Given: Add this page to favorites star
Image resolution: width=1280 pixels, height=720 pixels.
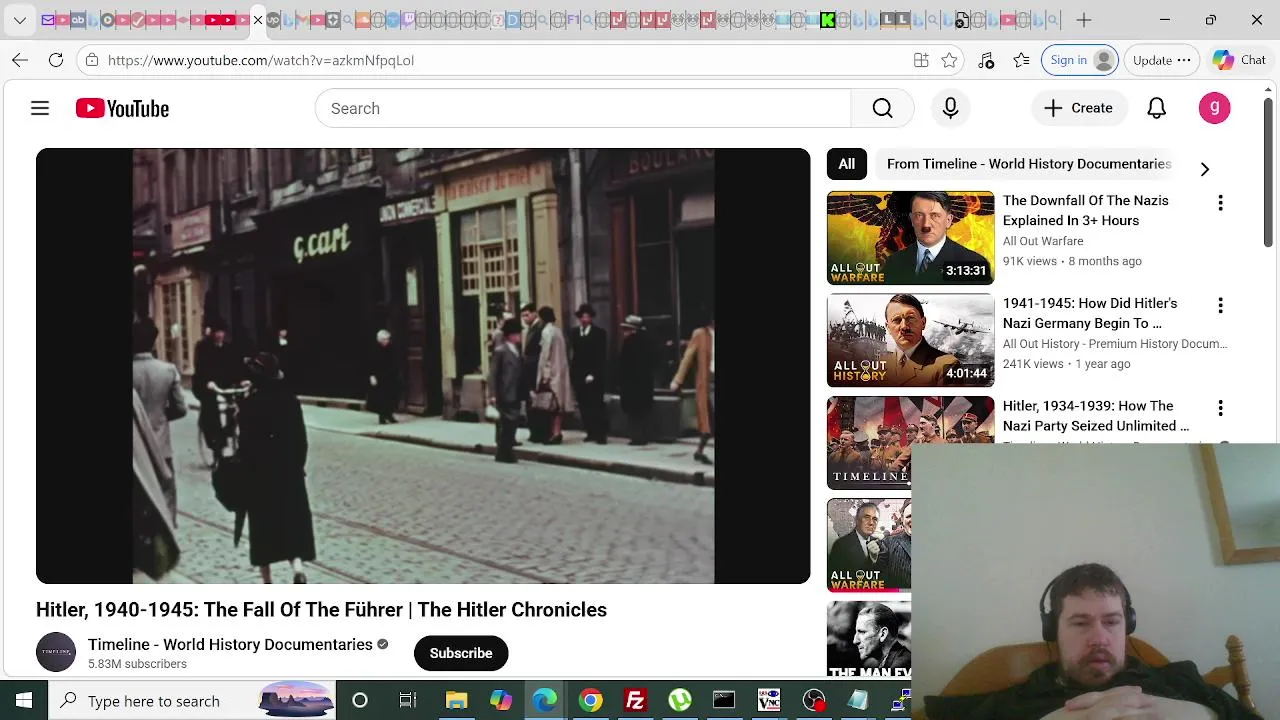Looking at the screenshot, I should coord(949,60).
